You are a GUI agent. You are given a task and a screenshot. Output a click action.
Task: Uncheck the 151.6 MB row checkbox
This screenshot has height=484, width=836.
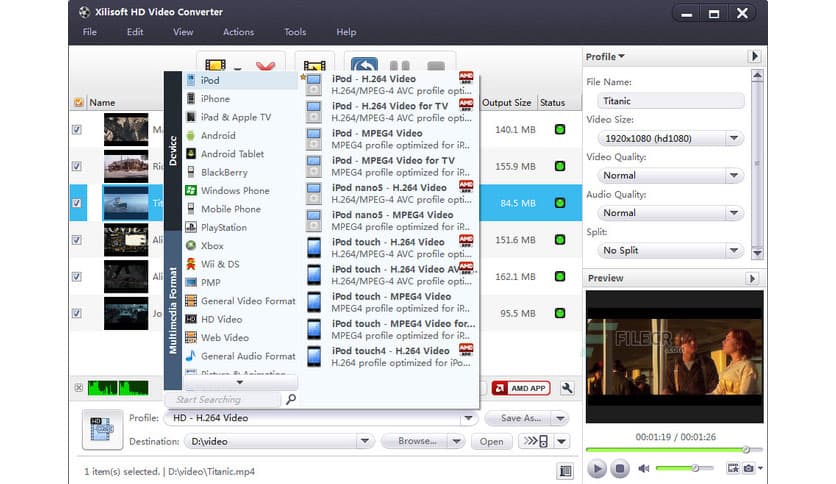pyautogui.click(x=77, y=240)
